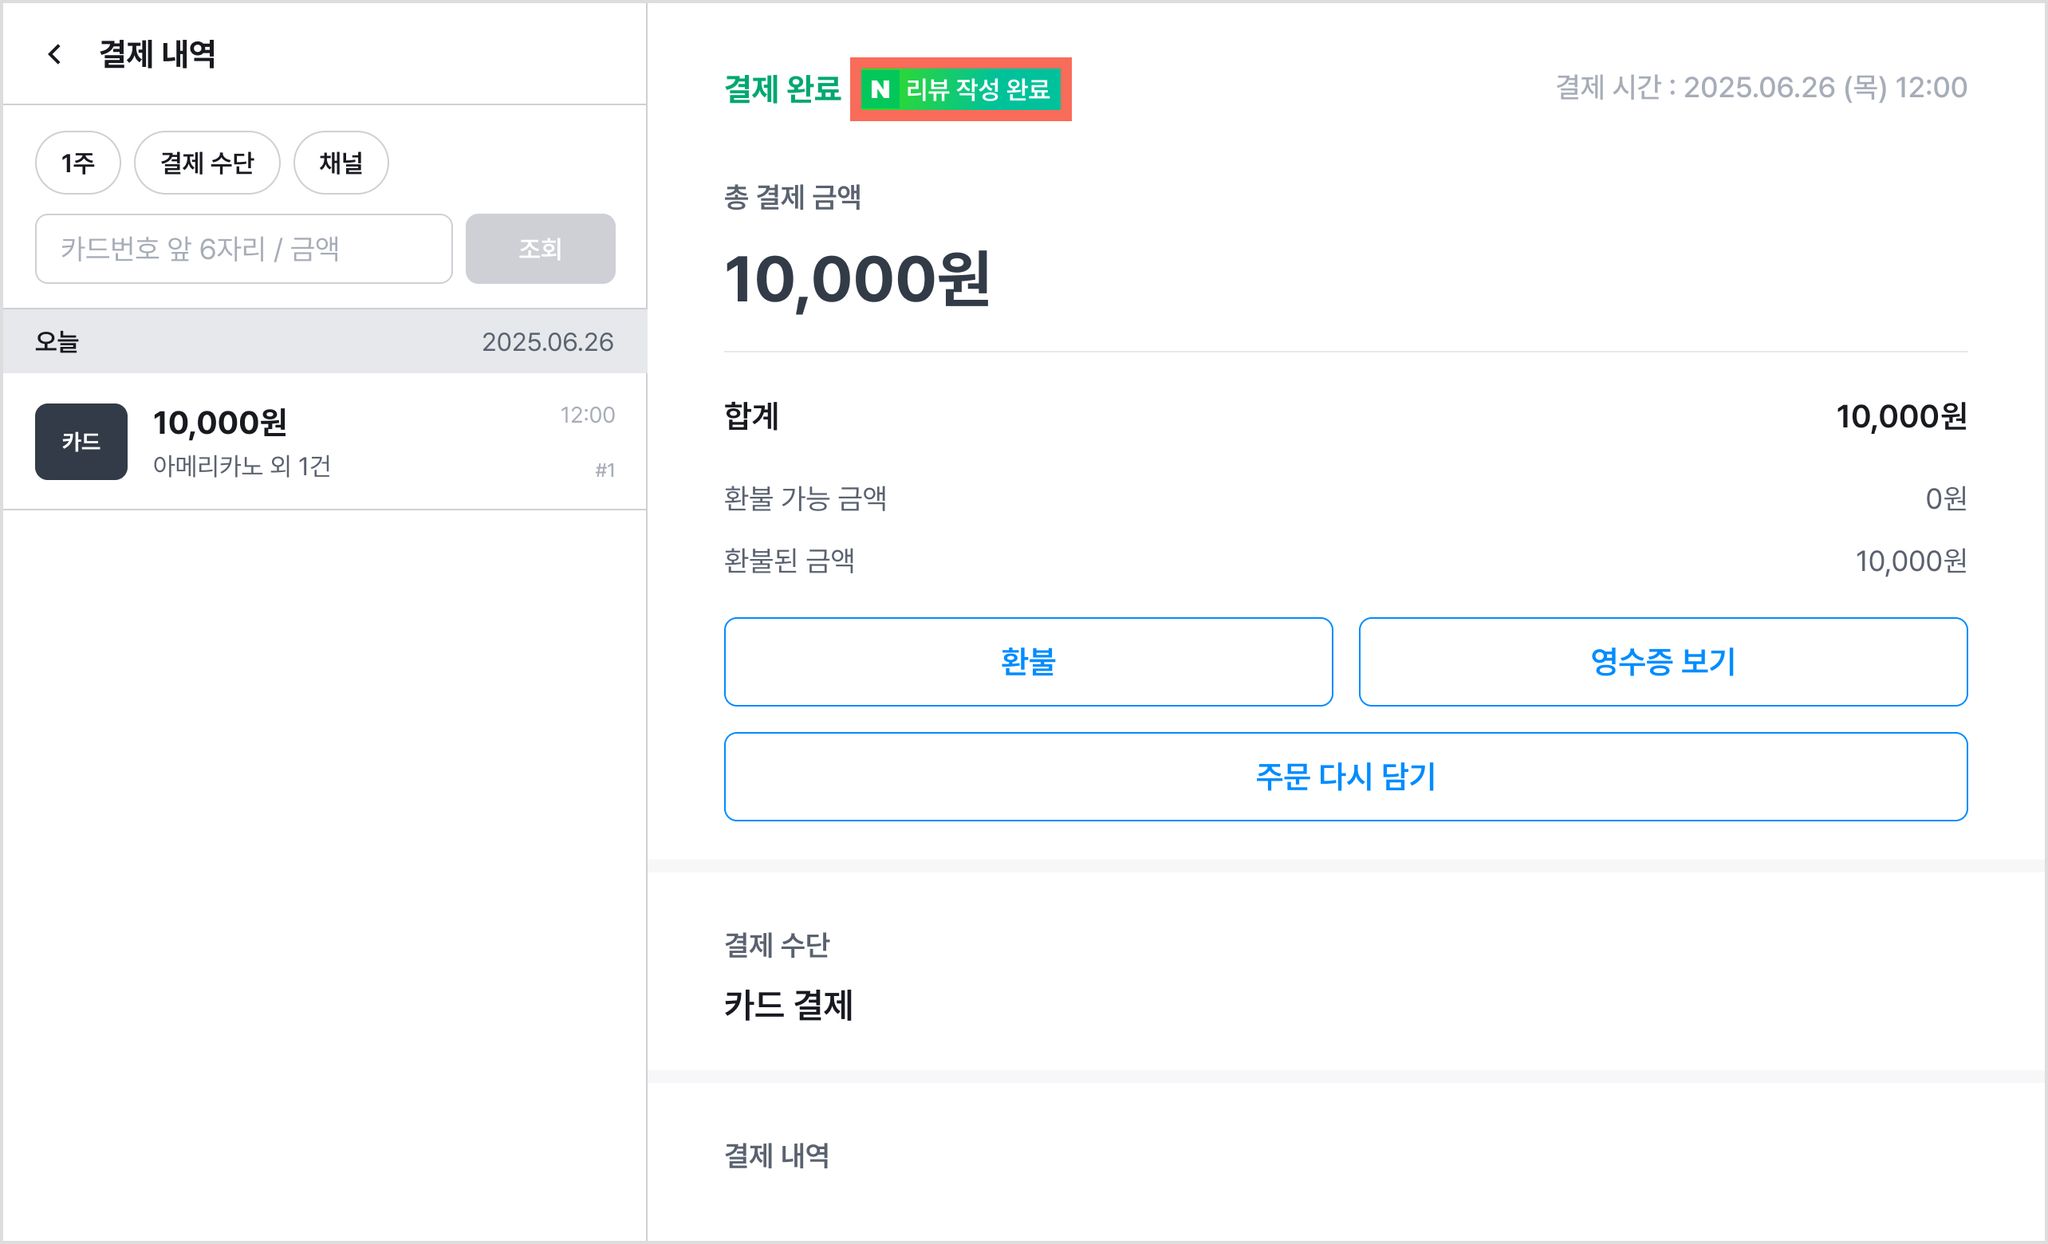
Task: Click the card number search field
Action: [x=244, y=248]
